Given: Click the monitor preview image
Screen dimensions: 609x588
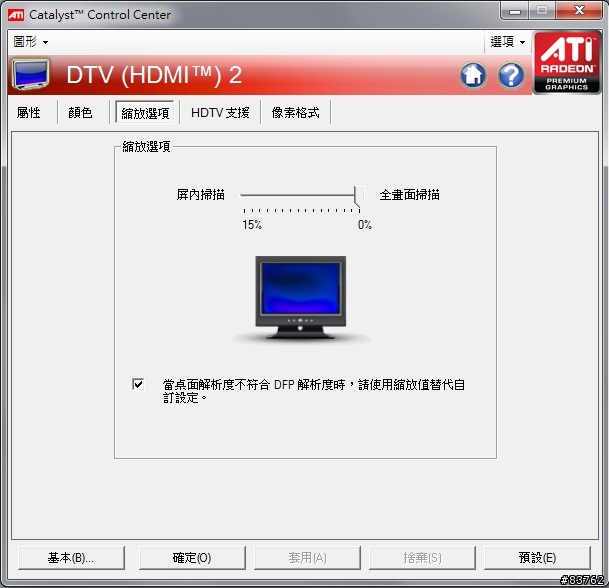Looking at the screenshot, I should [301, 298].
